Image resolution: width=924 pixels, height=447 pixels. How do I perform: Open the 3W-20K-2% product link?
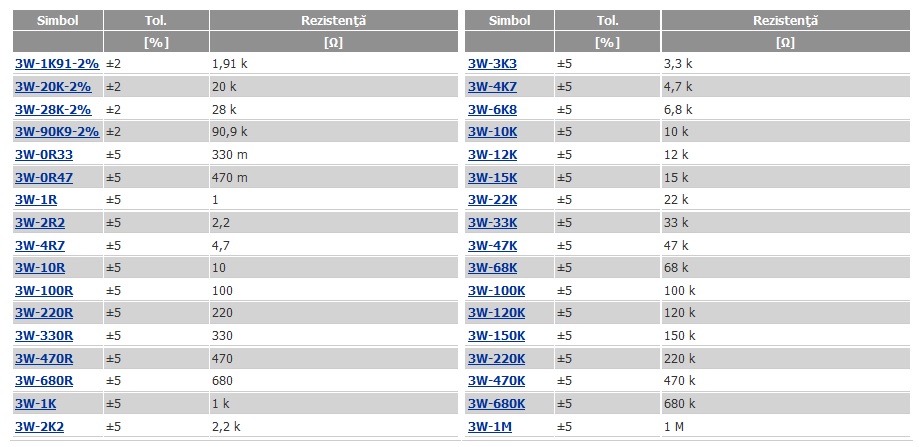coord(53,87)
